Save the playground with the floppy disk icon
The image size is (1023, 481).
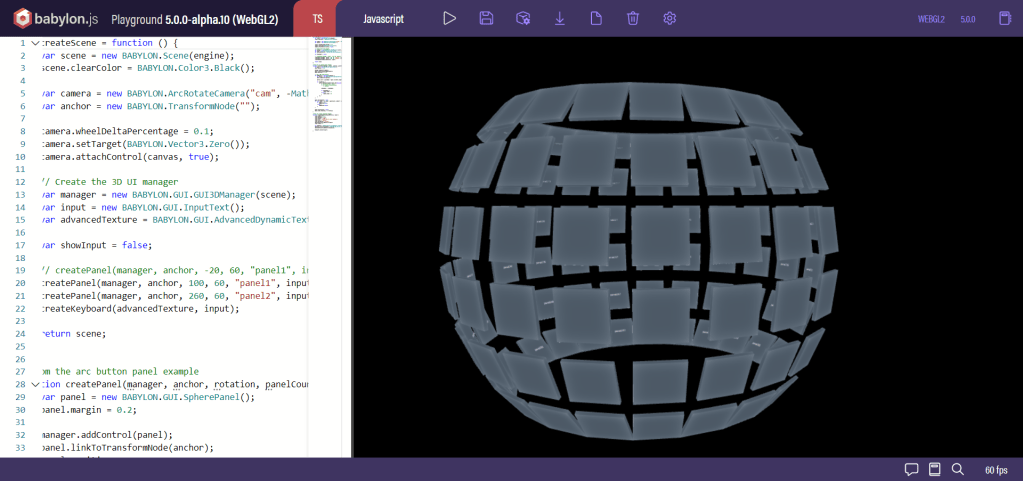click(x=486, y=19)
